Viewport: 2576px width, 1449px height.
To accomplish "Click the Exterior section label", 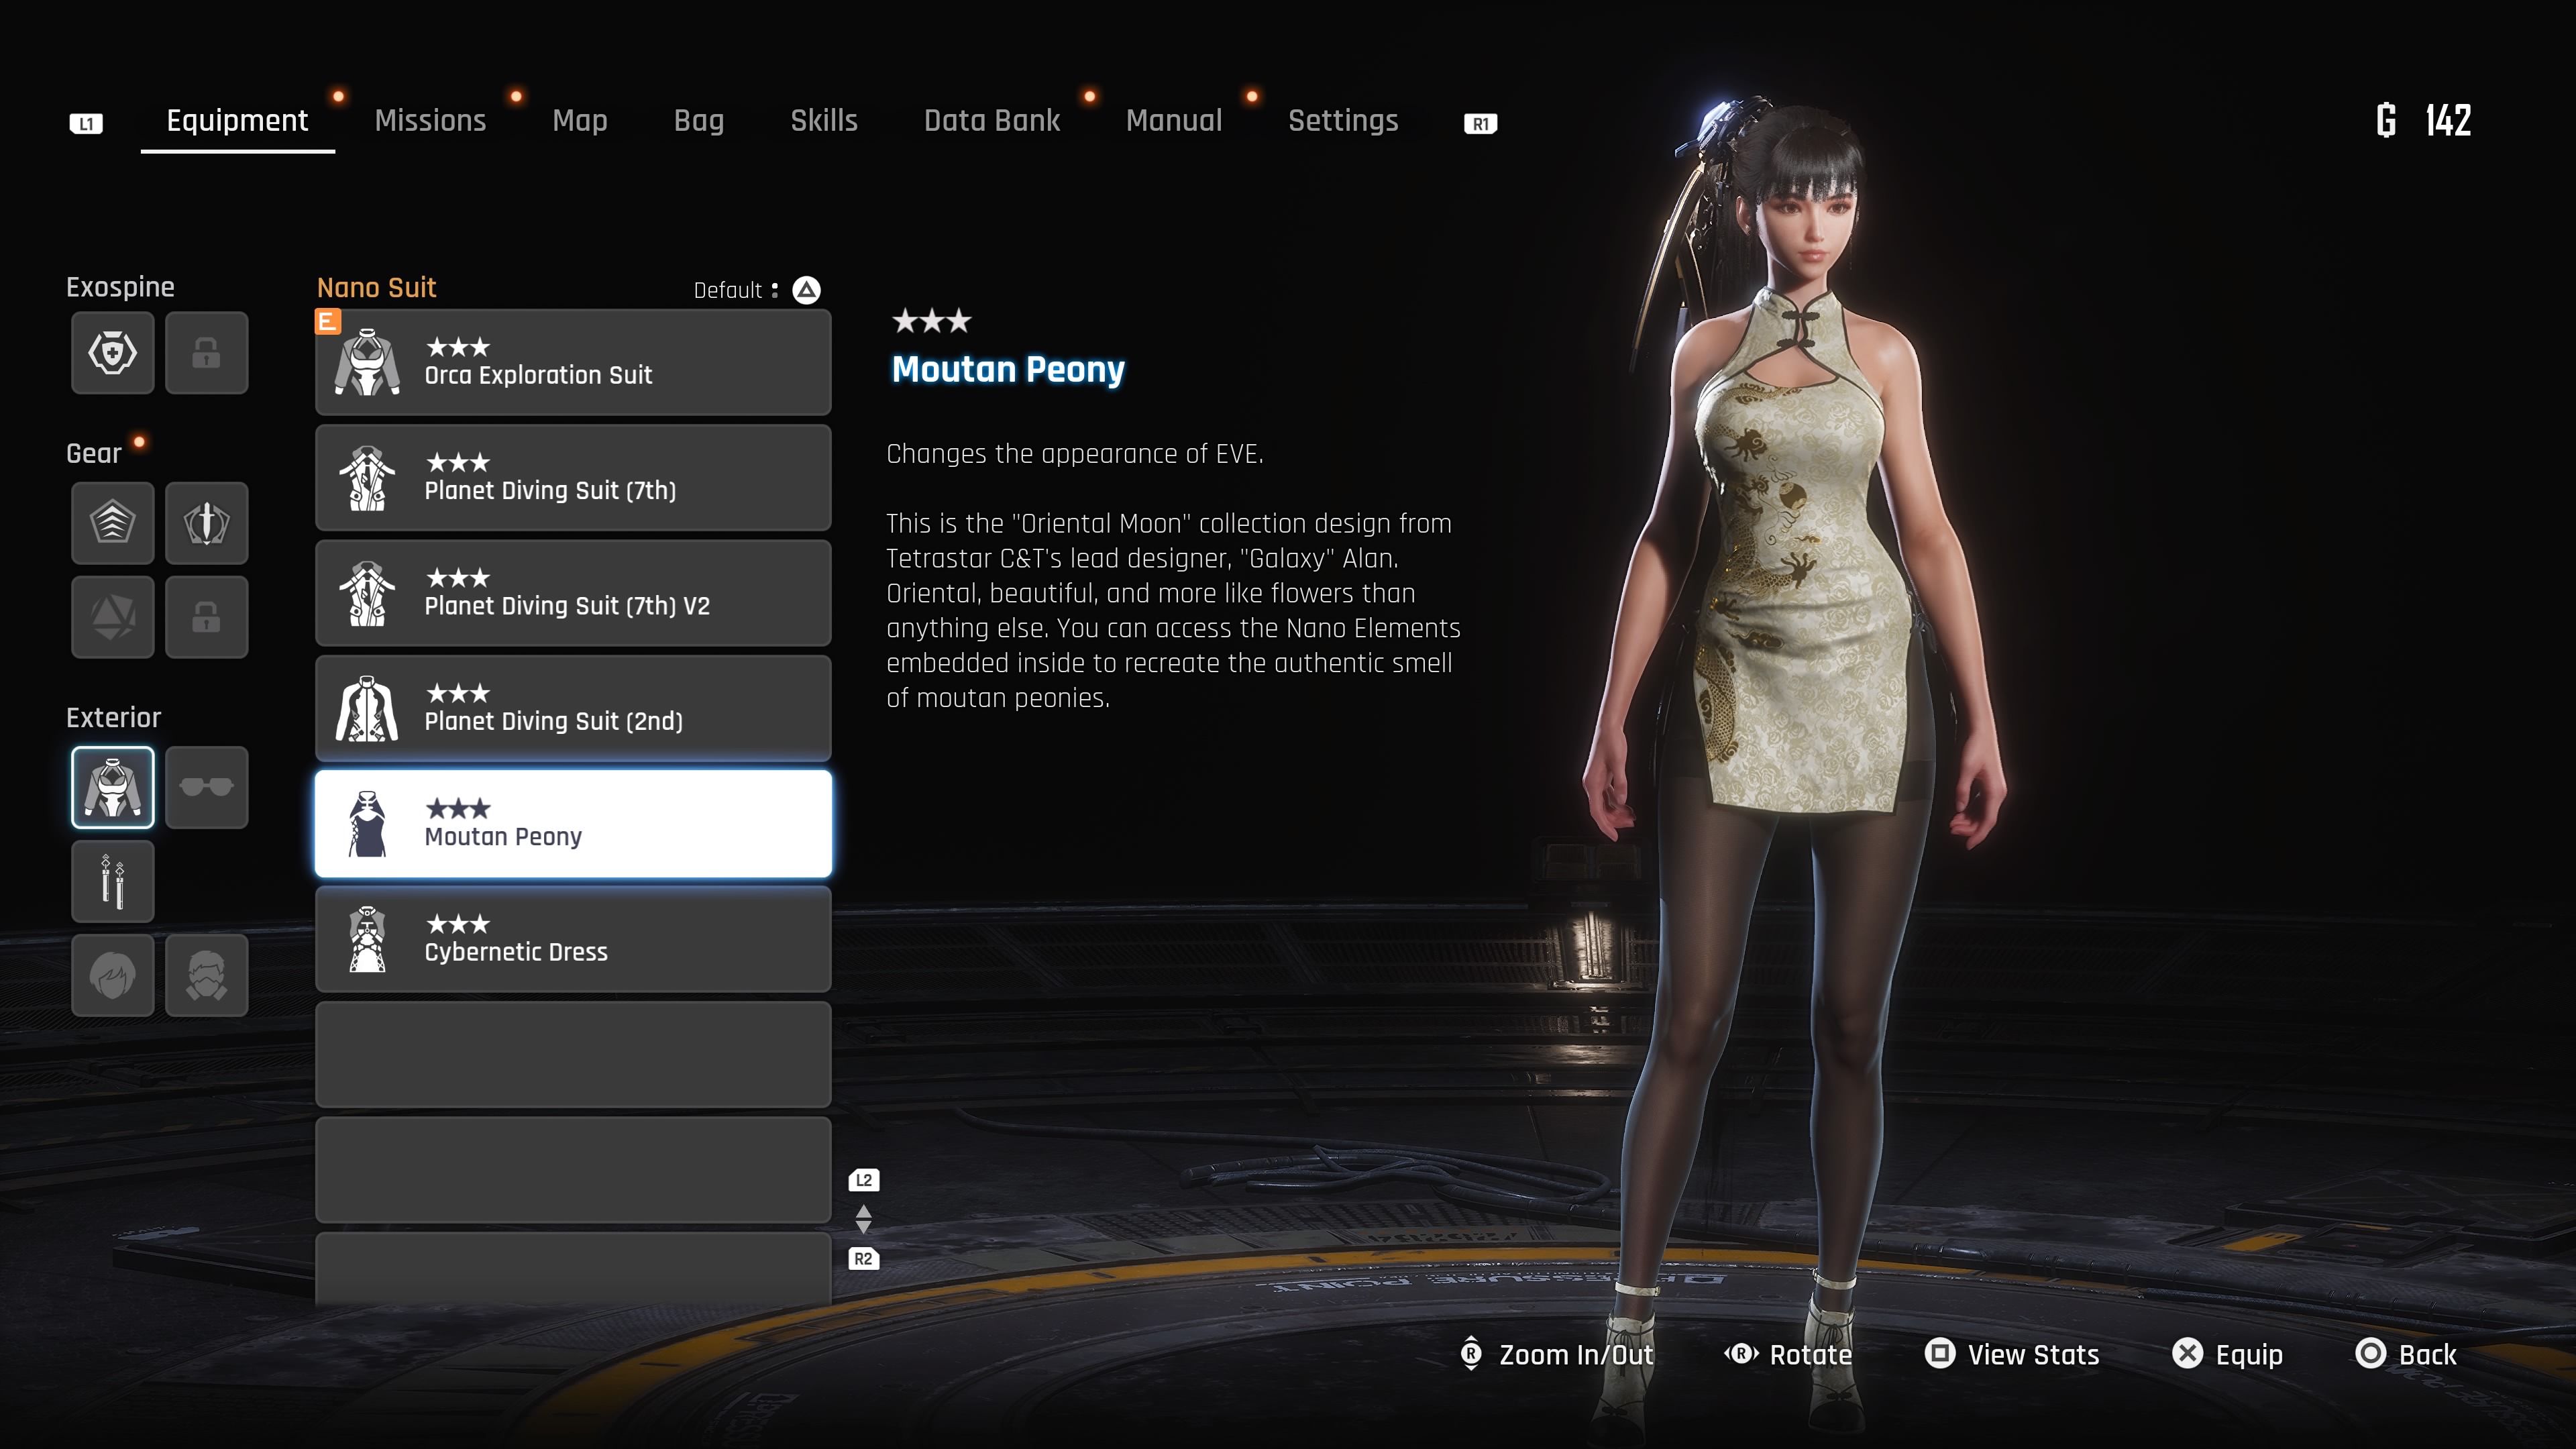I will [x=113, y=717].
